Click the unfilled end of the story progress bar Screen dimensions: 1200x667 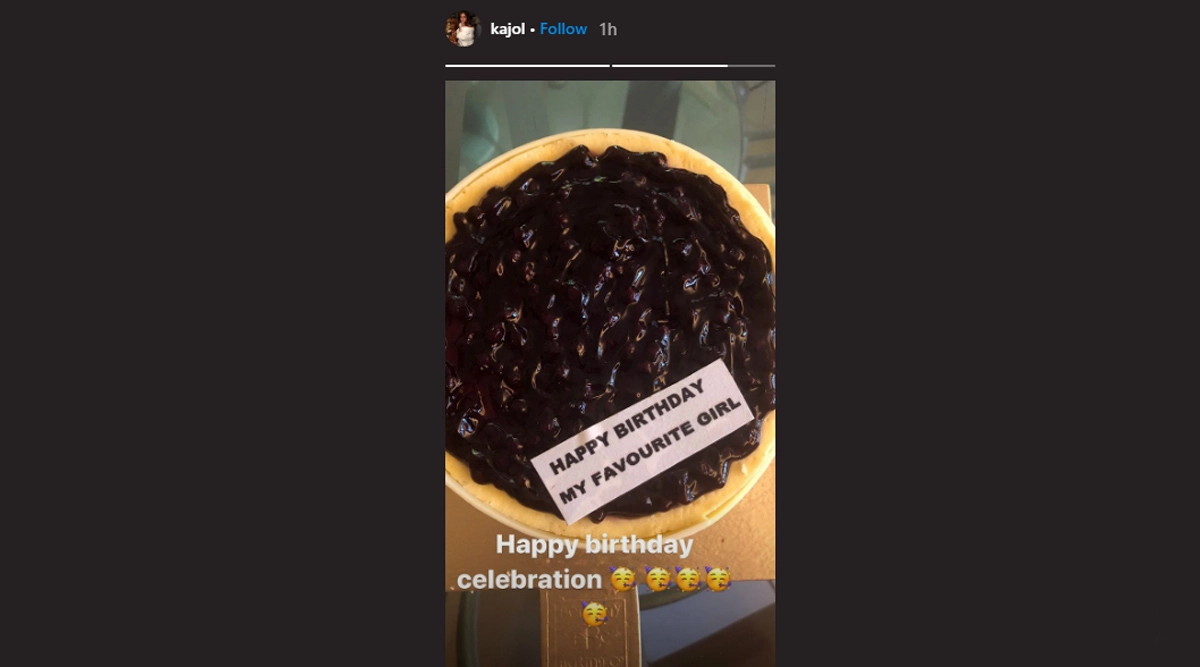(x=751, y=65)
